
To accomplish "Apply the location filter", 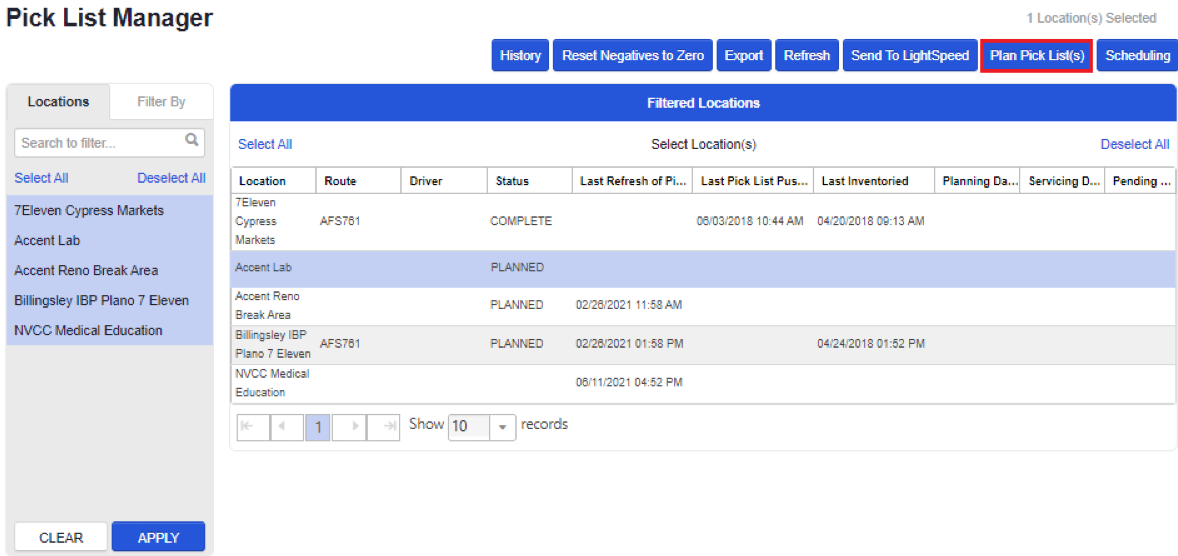I will click(x=158, y=537).
